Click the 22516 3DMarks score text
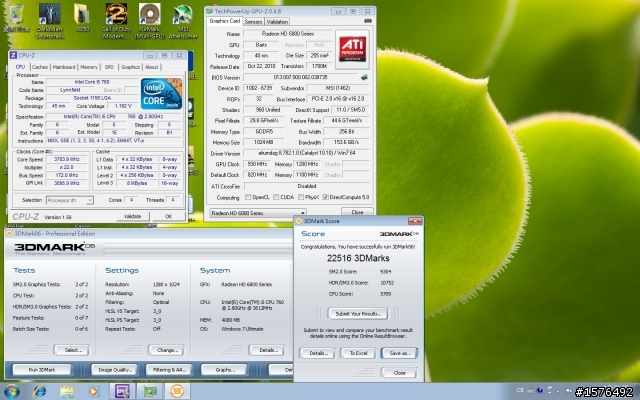This screenshot has width=640, height=400. pos(358,258)
